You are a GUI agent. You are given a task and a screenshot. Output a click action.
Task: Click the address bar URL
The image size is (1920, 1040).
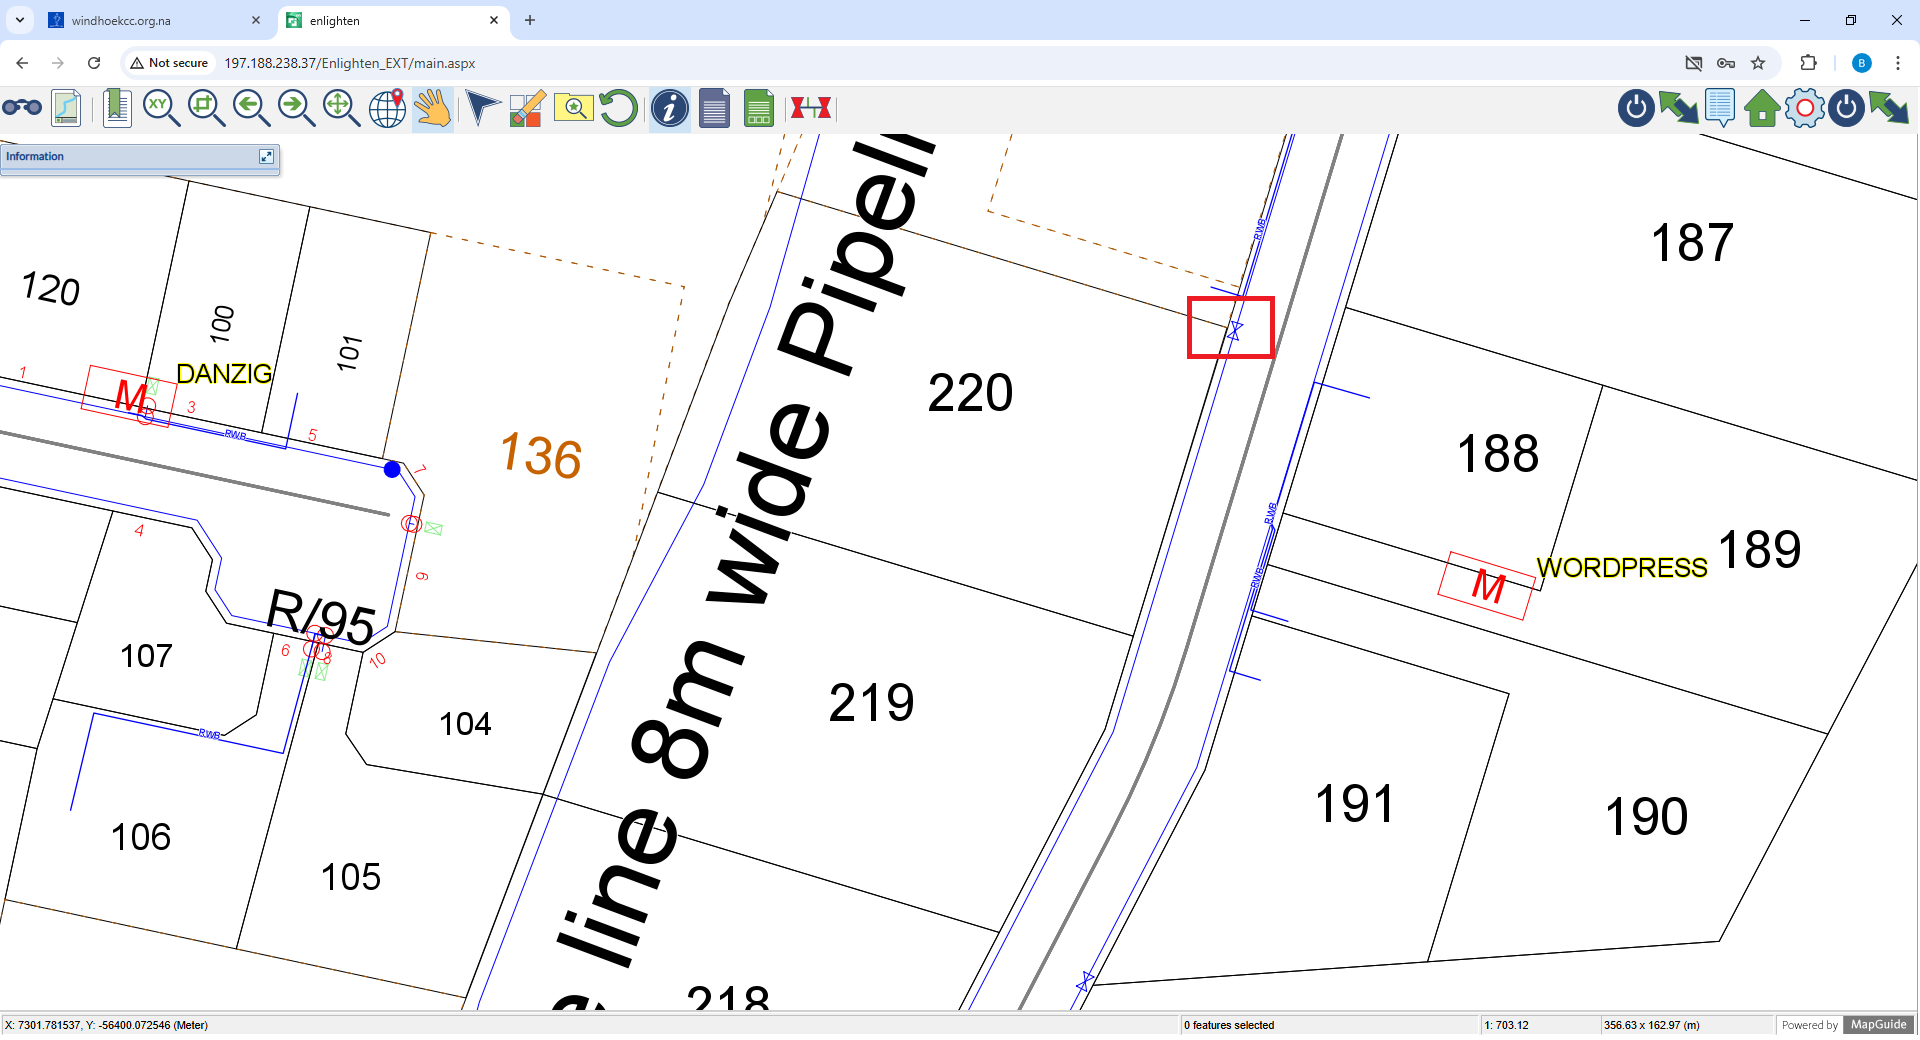click(349, 63)
